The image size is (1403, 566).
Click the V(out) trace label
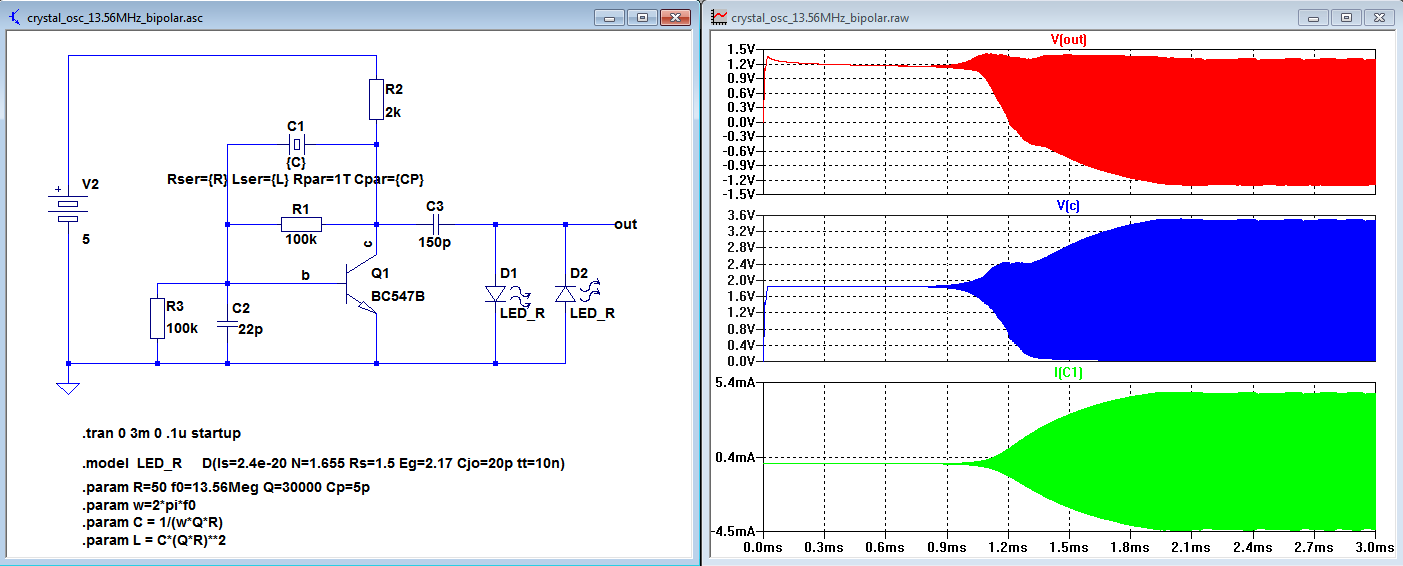tap(1067, 40)
